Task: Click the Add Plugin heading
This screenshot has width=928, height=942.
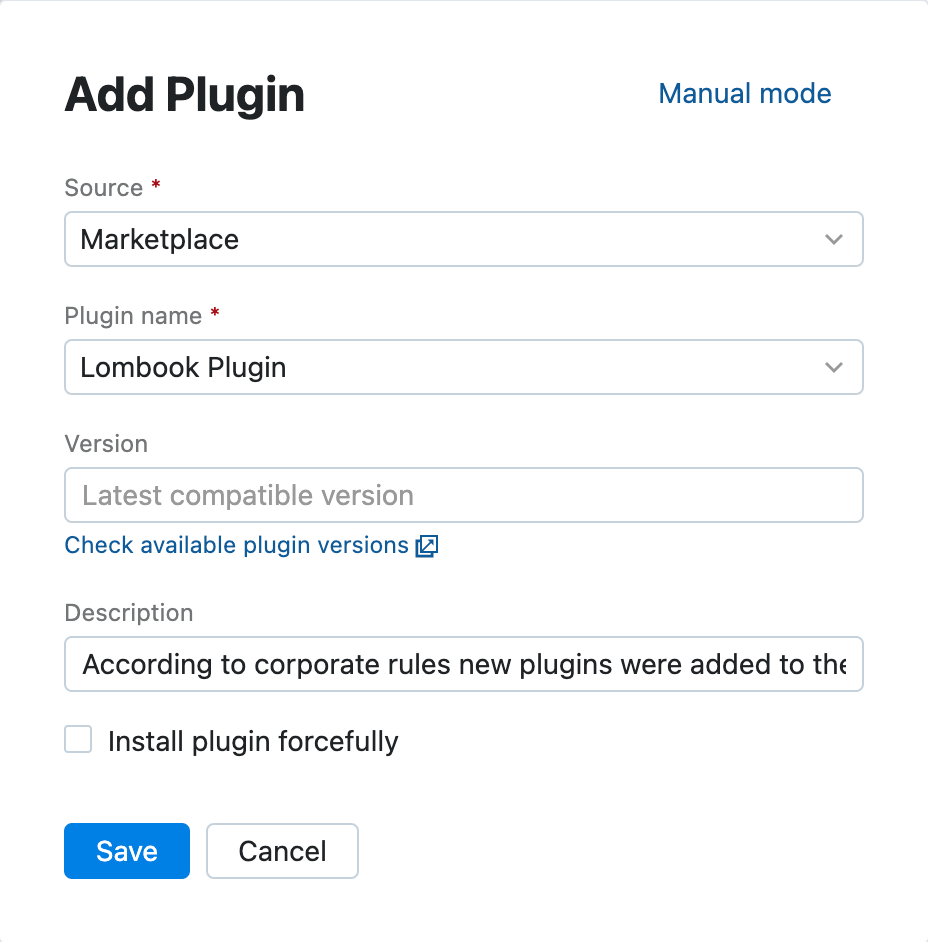Action: point(184,93)
